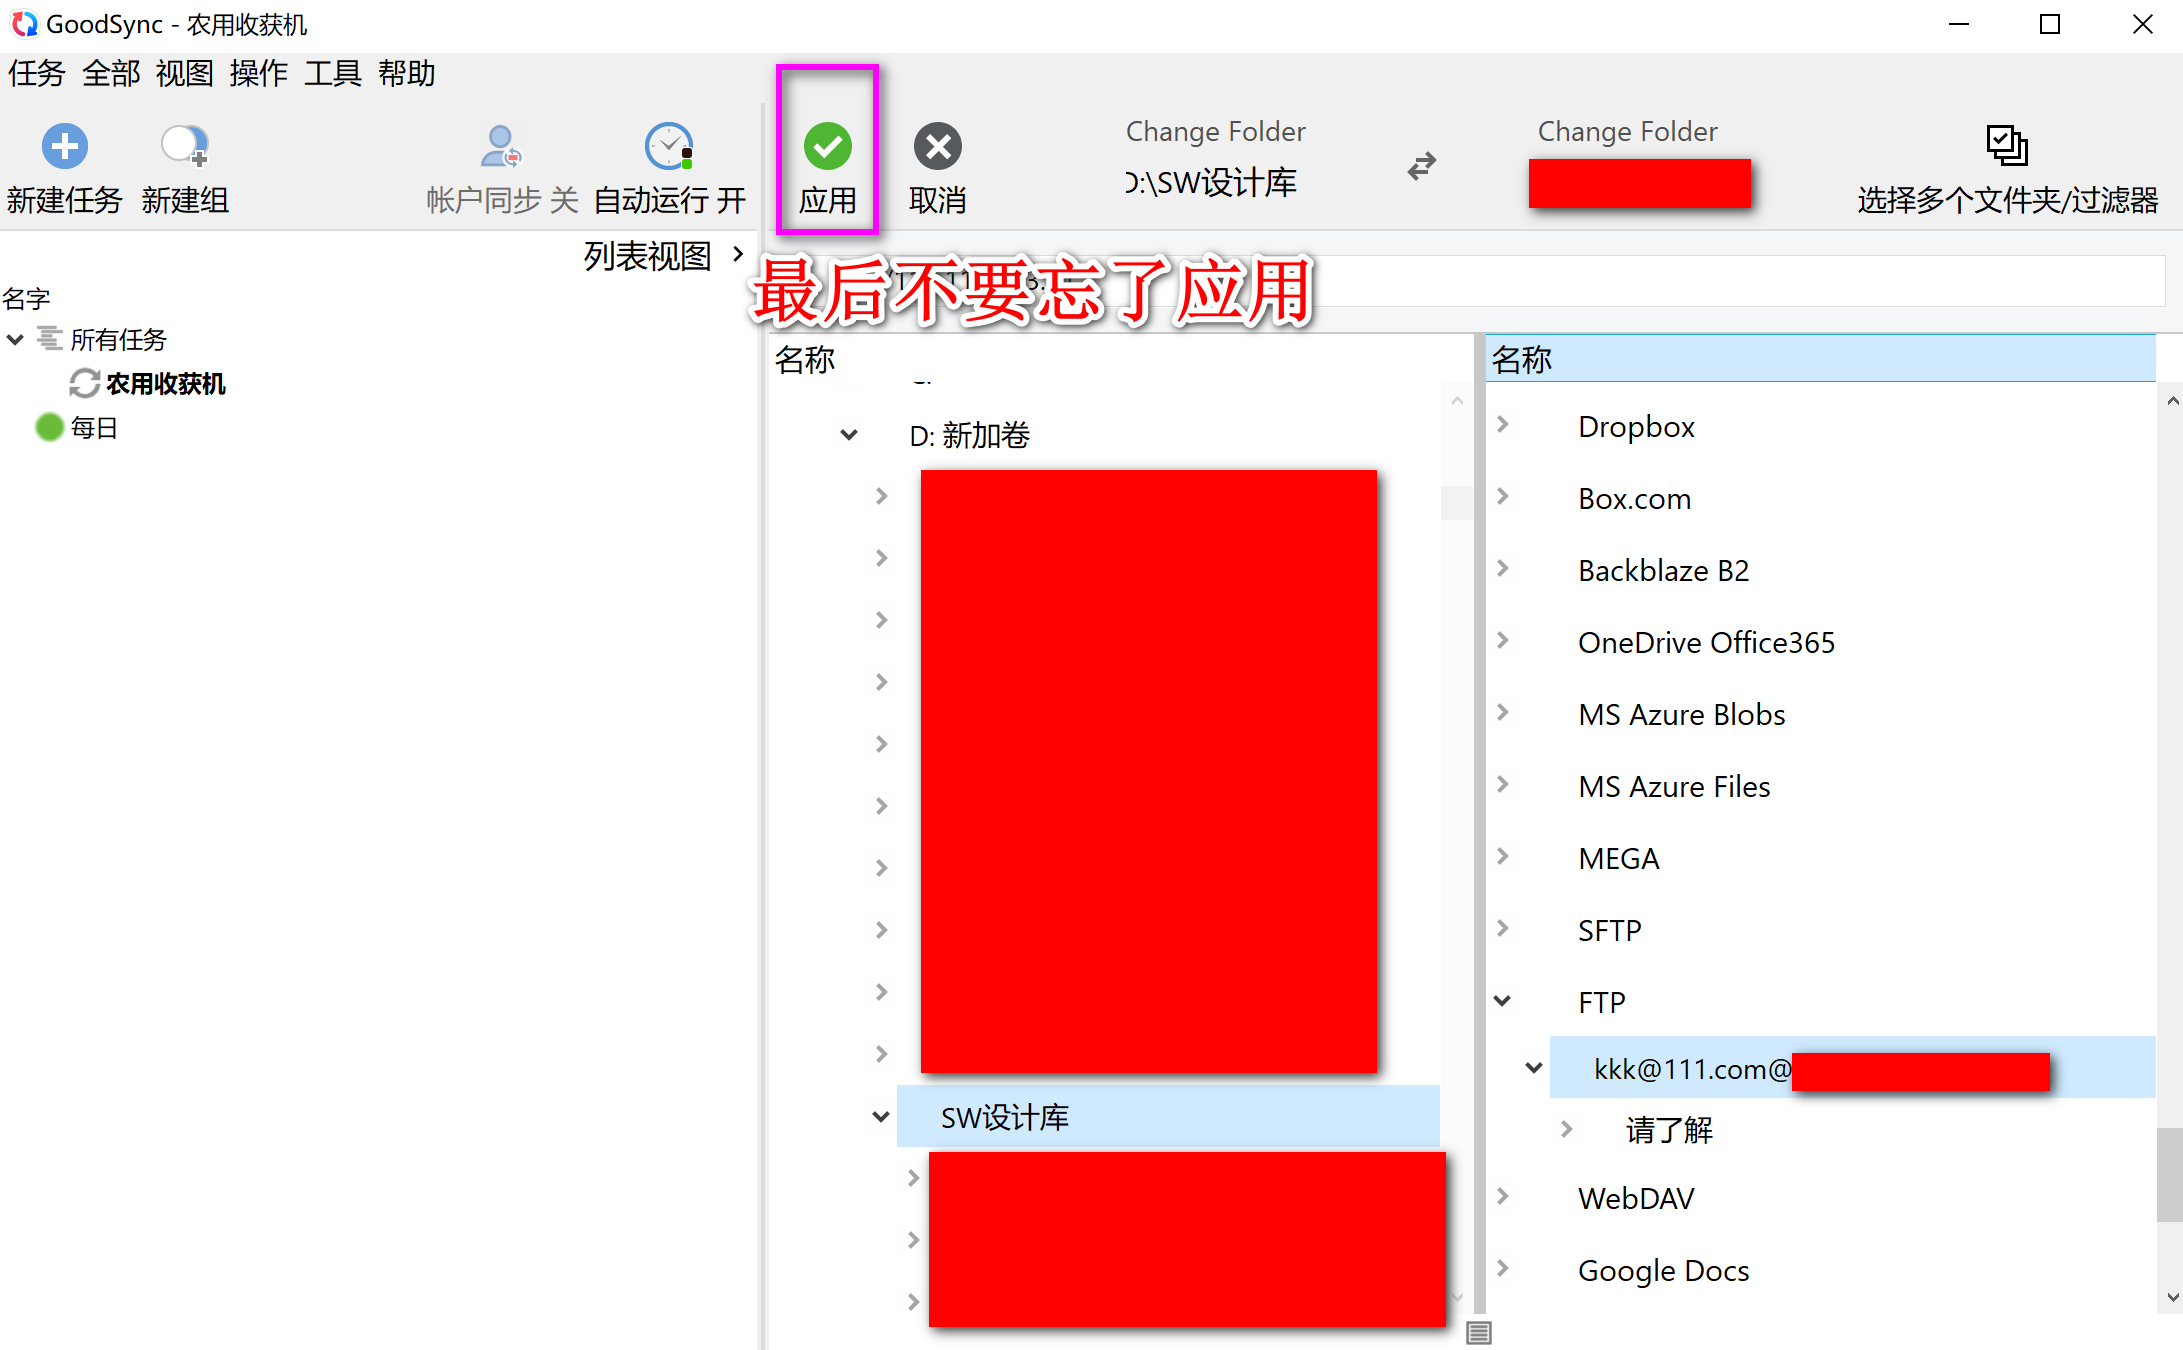Expand the MEGA node
2183x1350 pixels.
(x=1503, y=857)
